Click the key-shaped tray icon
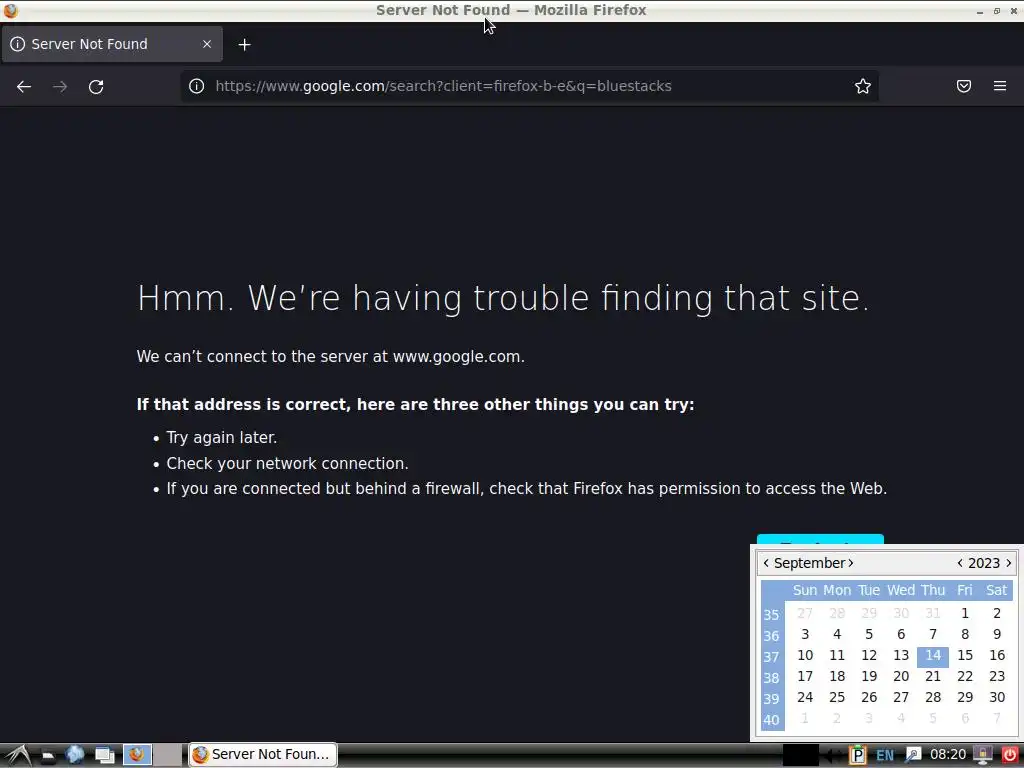1024x768 pixels. coord(913,755)
